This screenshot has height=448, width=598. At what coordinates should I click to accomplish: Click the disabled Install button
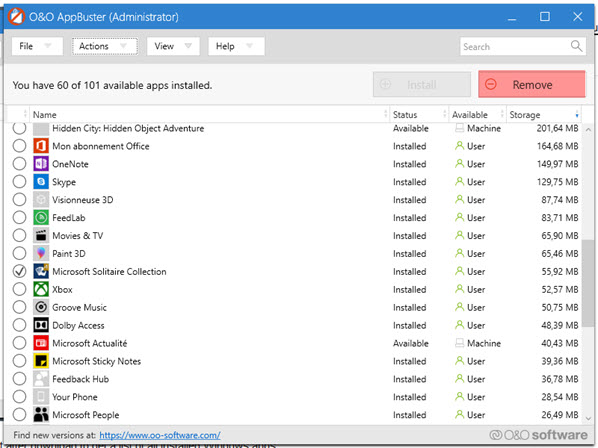422,84
